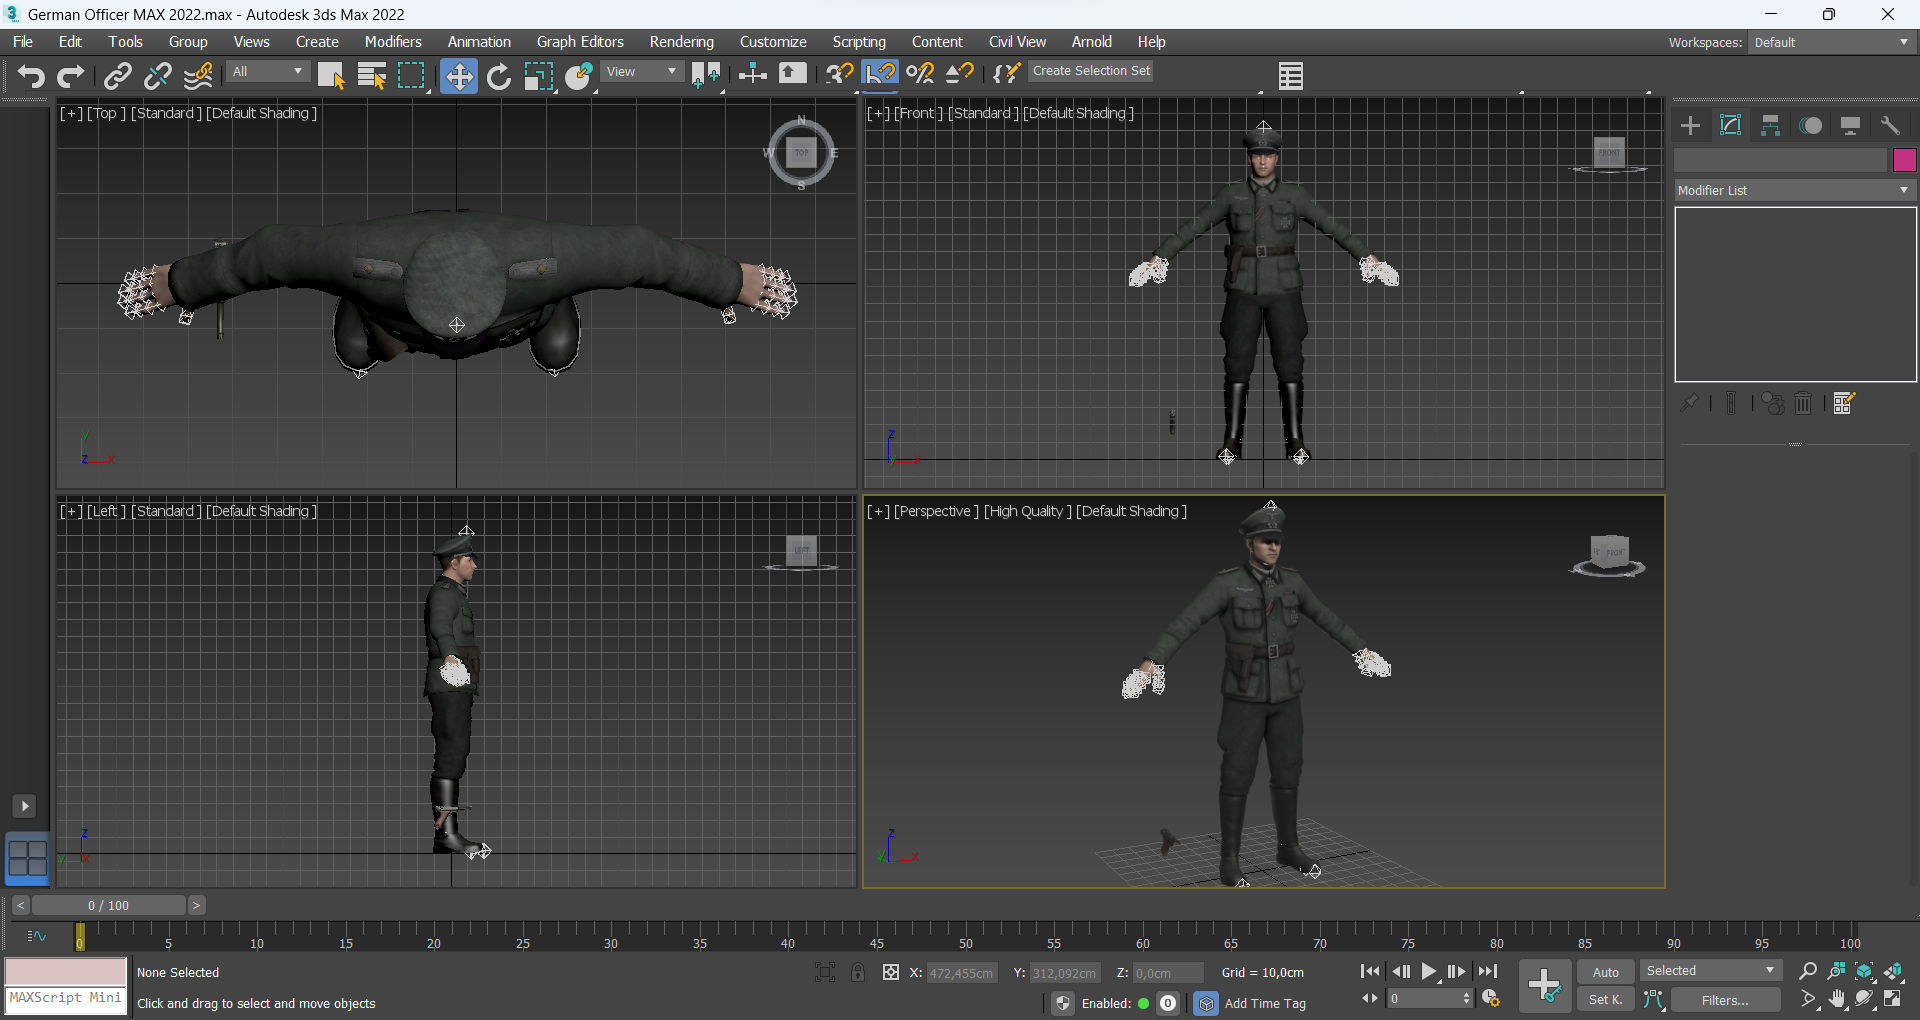This screenshot has height=1020, width=1920.
Task: Open the Motion command panel tab
Action: [x=1810, y=125]
